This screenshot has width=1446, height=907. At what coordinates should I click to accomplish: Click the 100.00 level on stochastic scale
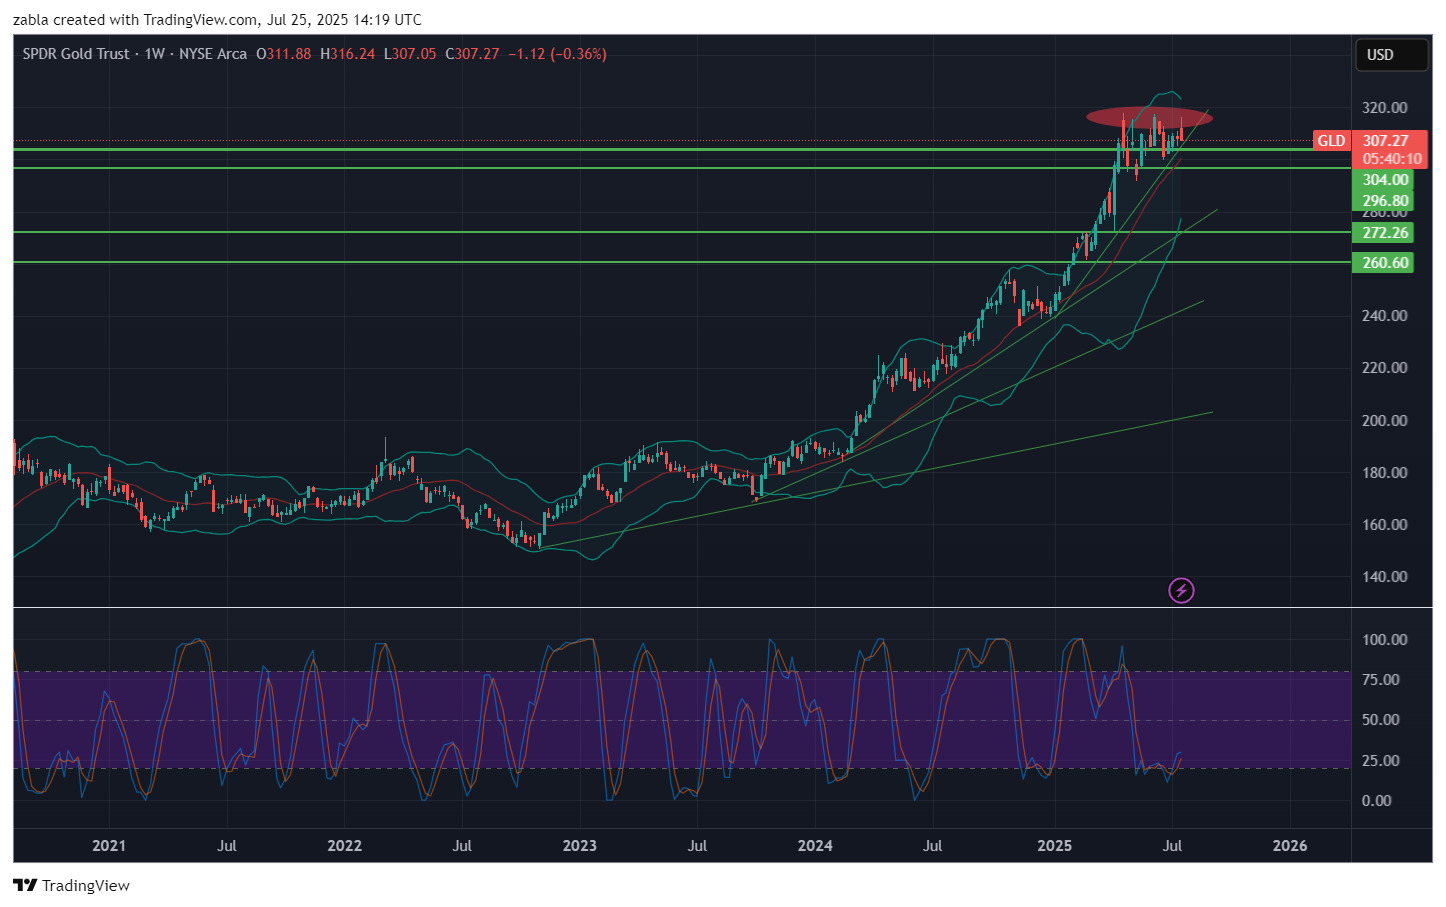point(1384,640)
